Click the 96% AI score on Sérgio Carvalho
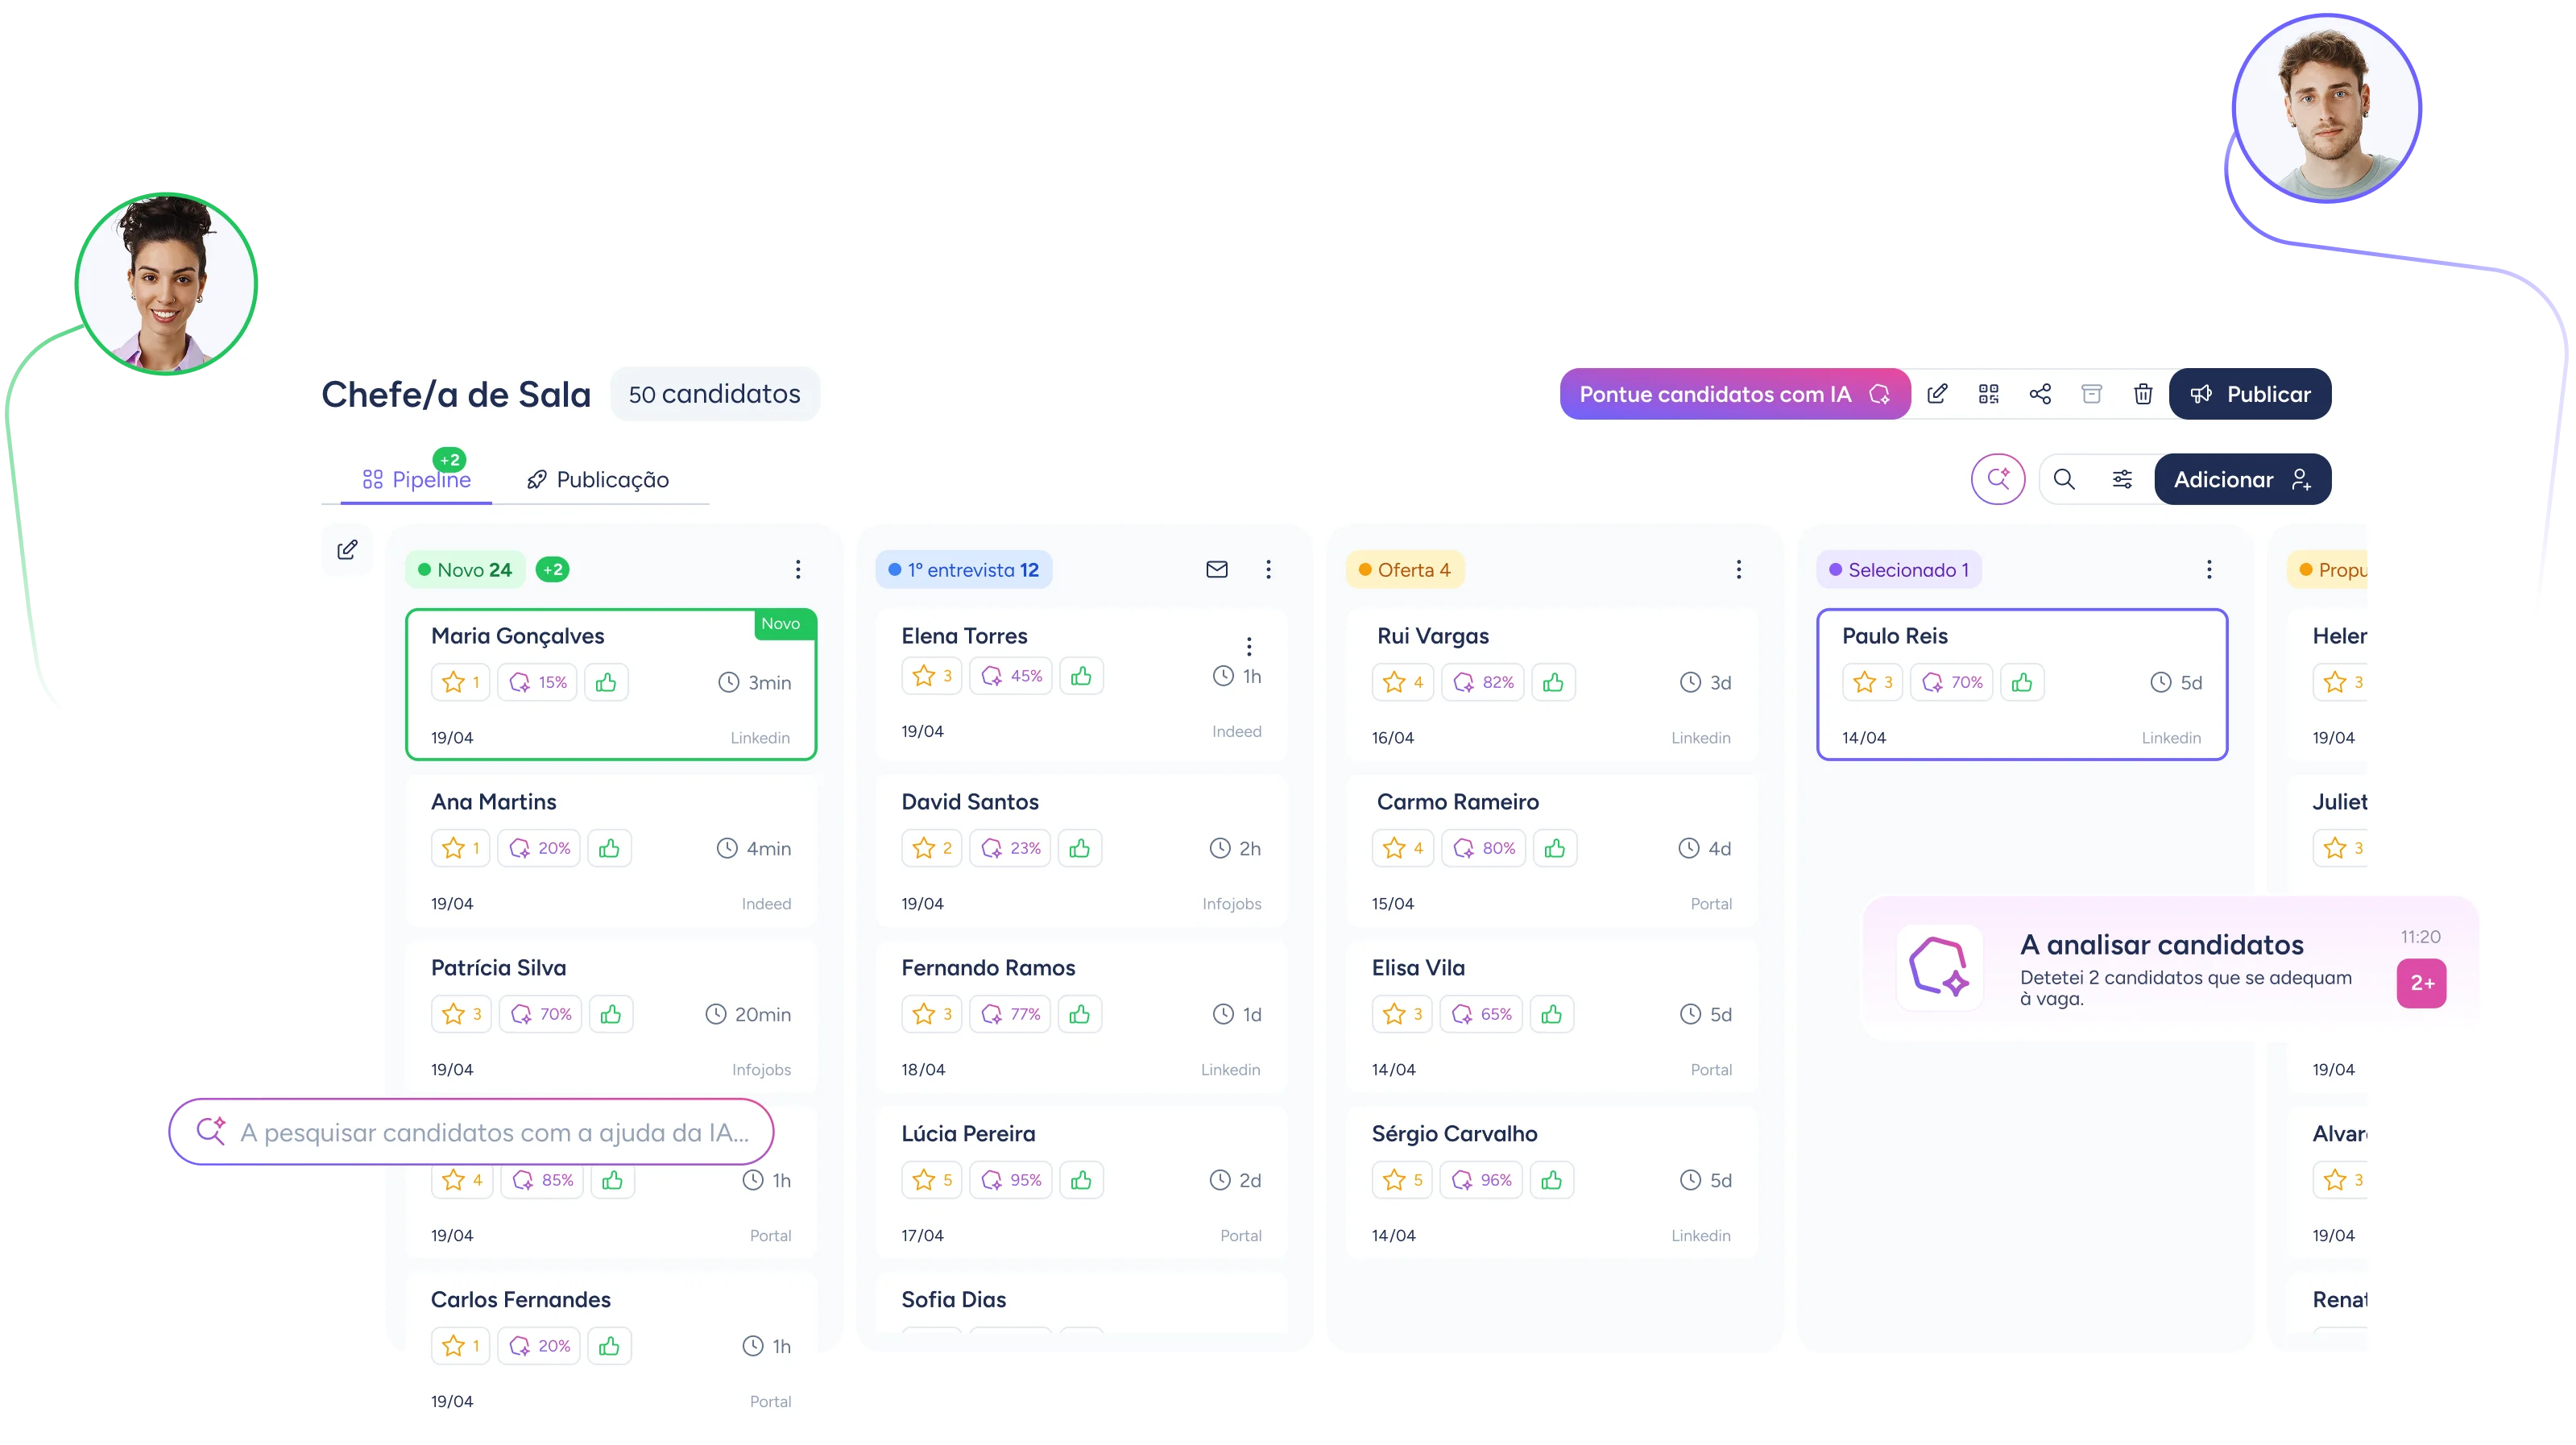 click(1481, 1180)
